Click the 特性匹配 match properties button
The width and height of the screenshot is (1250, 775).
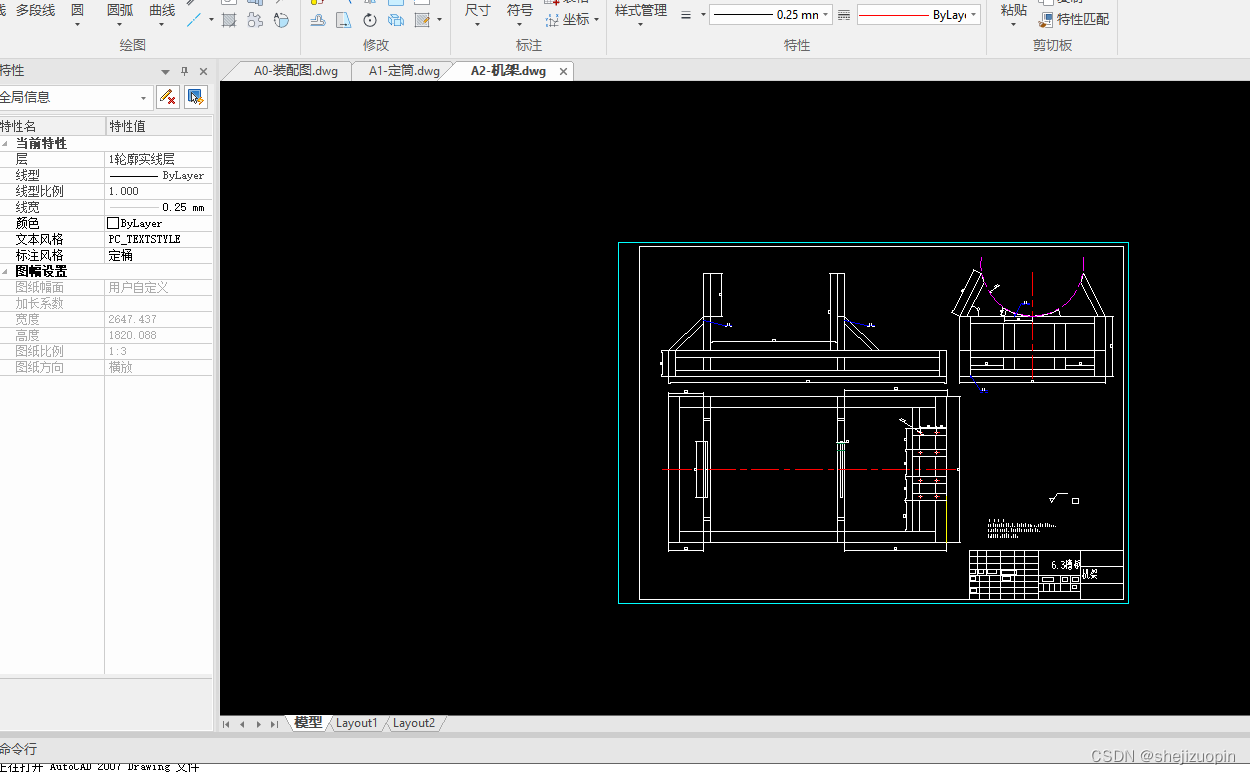coord(1075,19)
